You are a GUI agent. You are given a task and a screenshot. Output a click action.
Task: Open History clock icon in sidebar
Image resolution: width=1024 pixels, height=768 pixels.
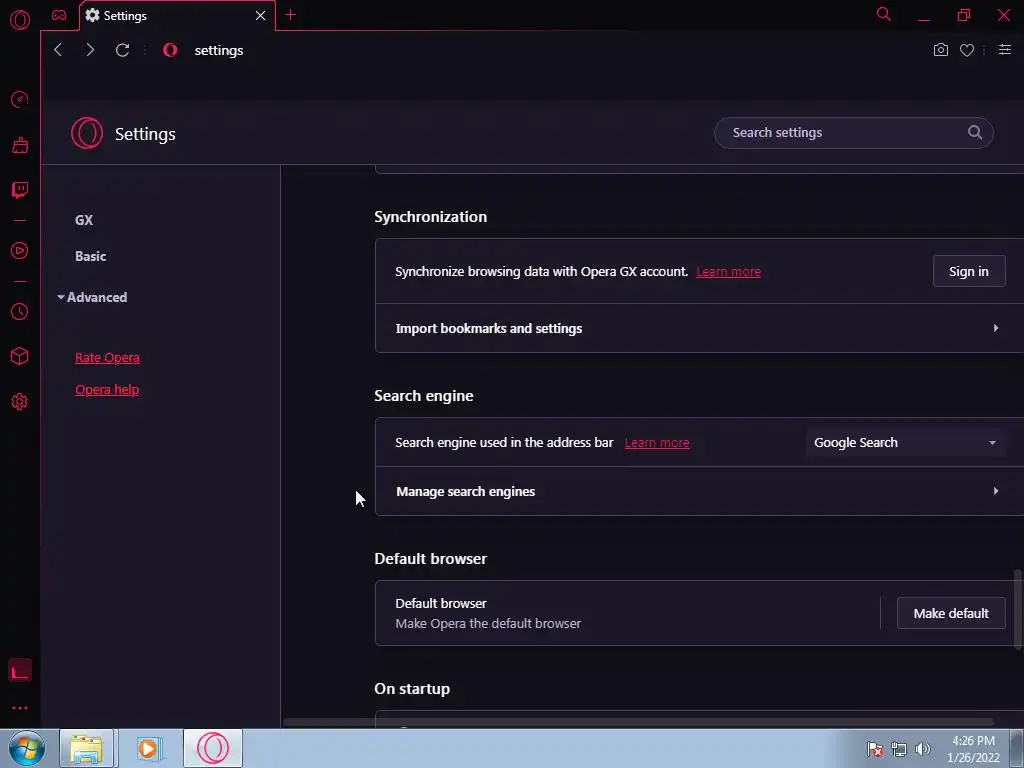(20, 312)
